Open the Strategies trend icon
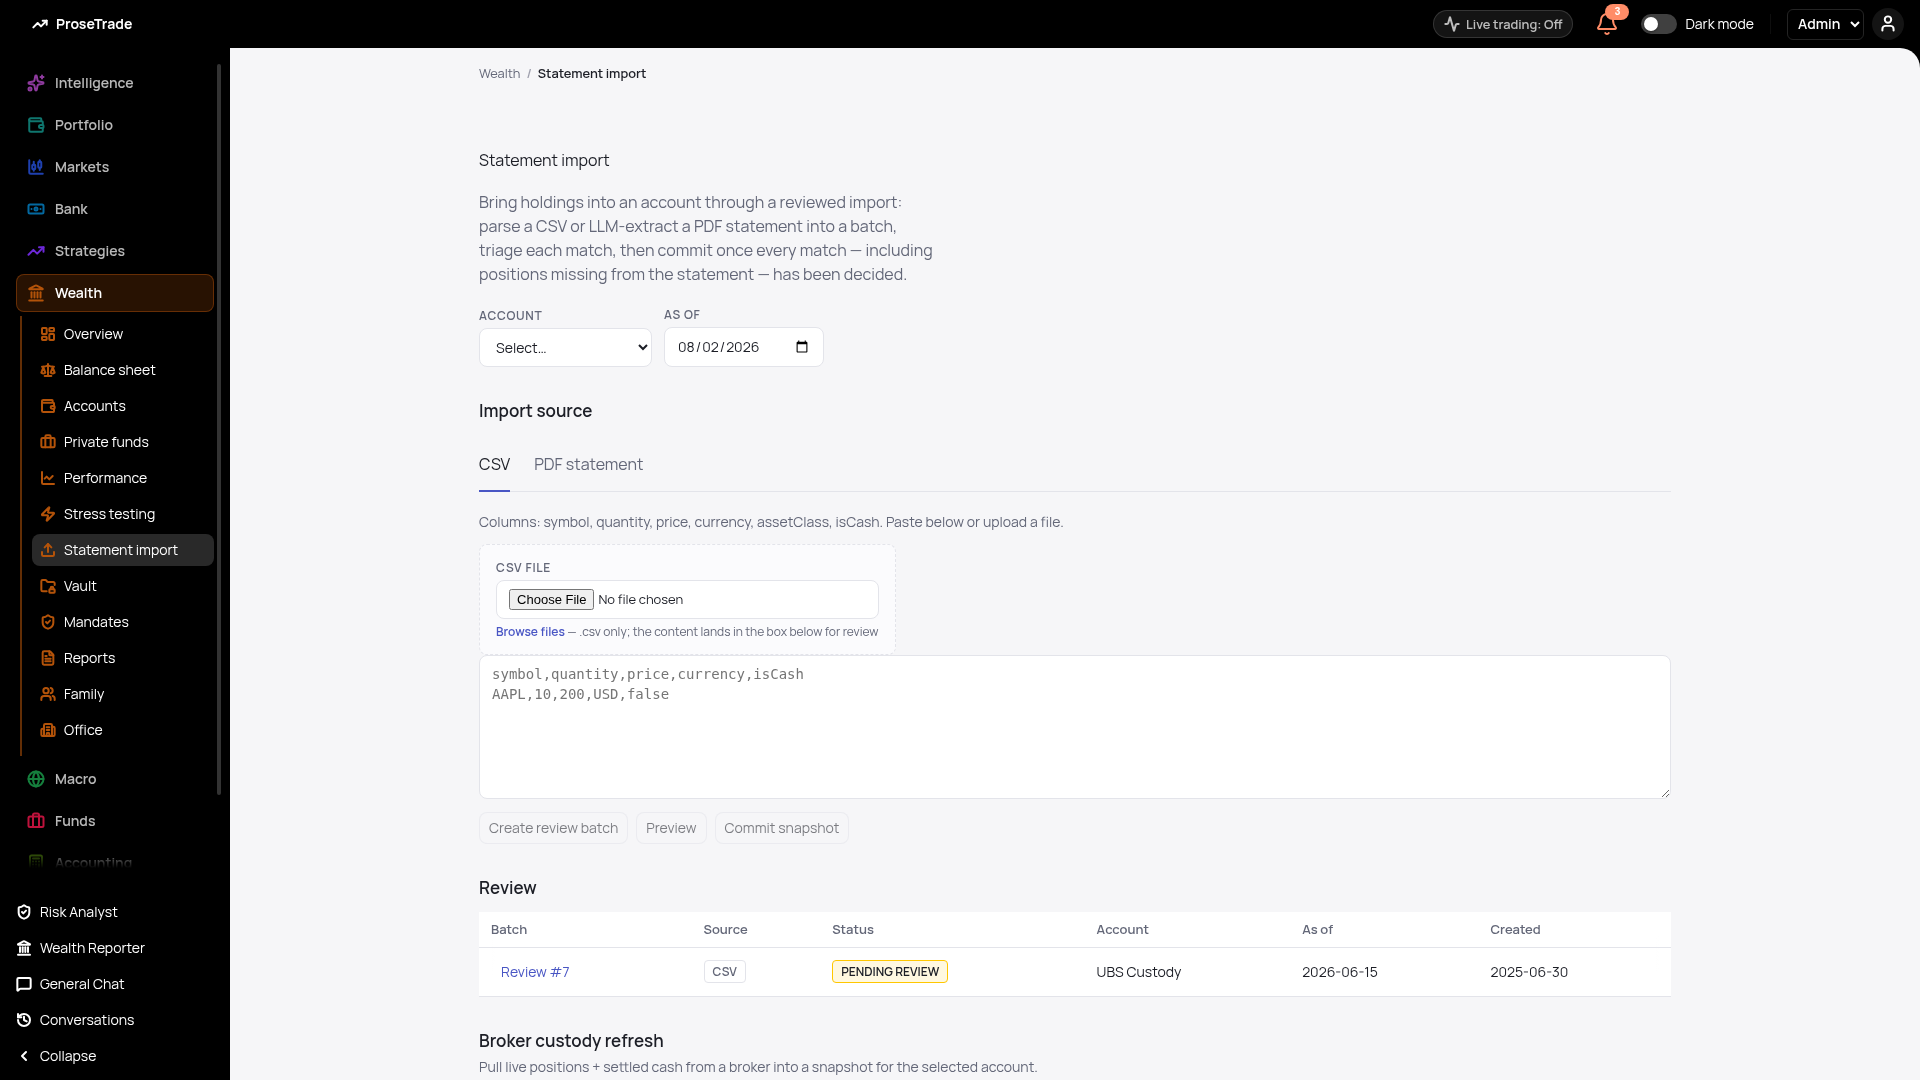The height and width of the screenshot is (1080, 1920). click(x=36, y=251)
